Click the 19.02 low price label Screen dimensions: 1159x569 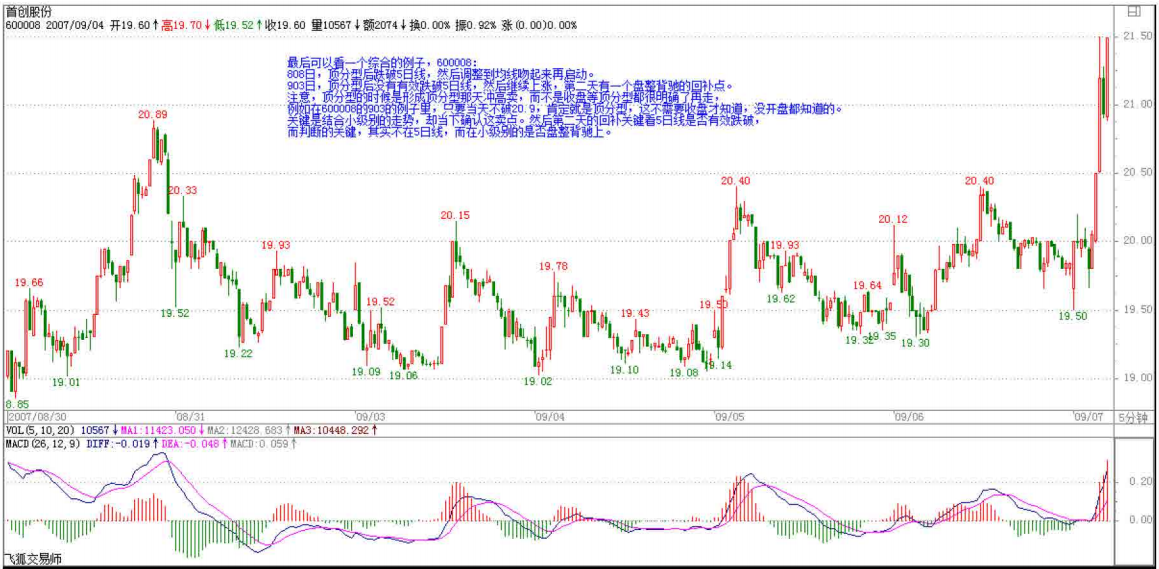[538, 381]
